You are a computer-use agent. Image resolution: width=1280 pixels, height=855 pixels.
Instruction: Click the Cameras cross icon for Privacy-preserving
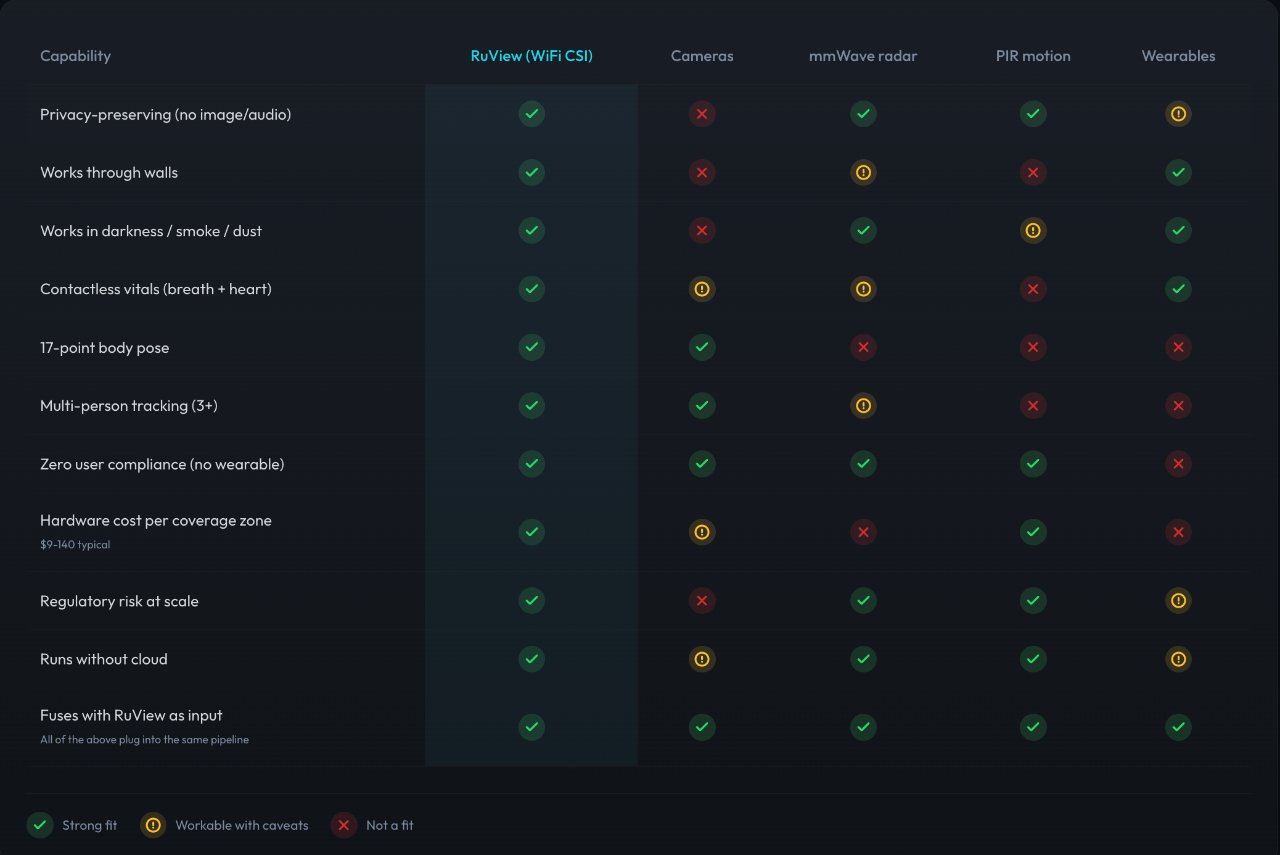[702, 114]
